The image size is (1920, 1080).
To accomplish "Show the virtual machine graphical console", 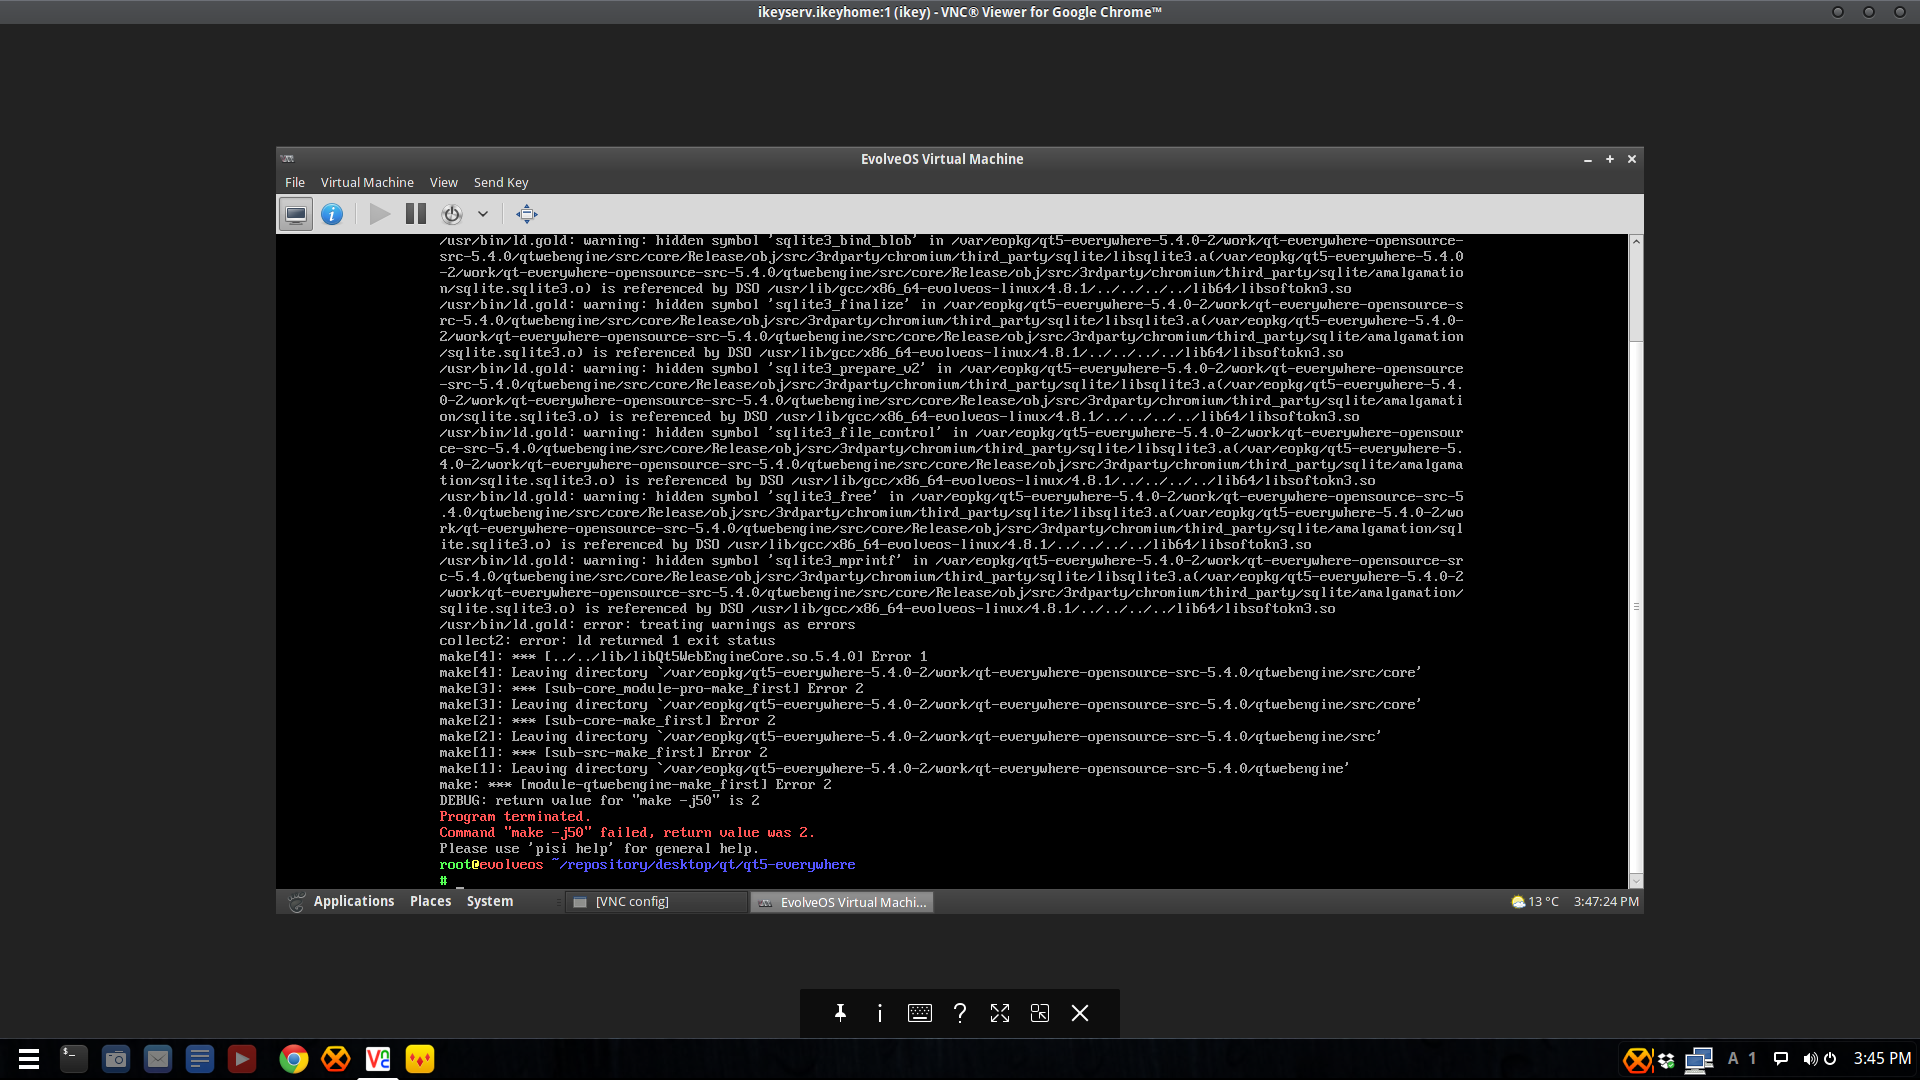I will tap(295, 214).
